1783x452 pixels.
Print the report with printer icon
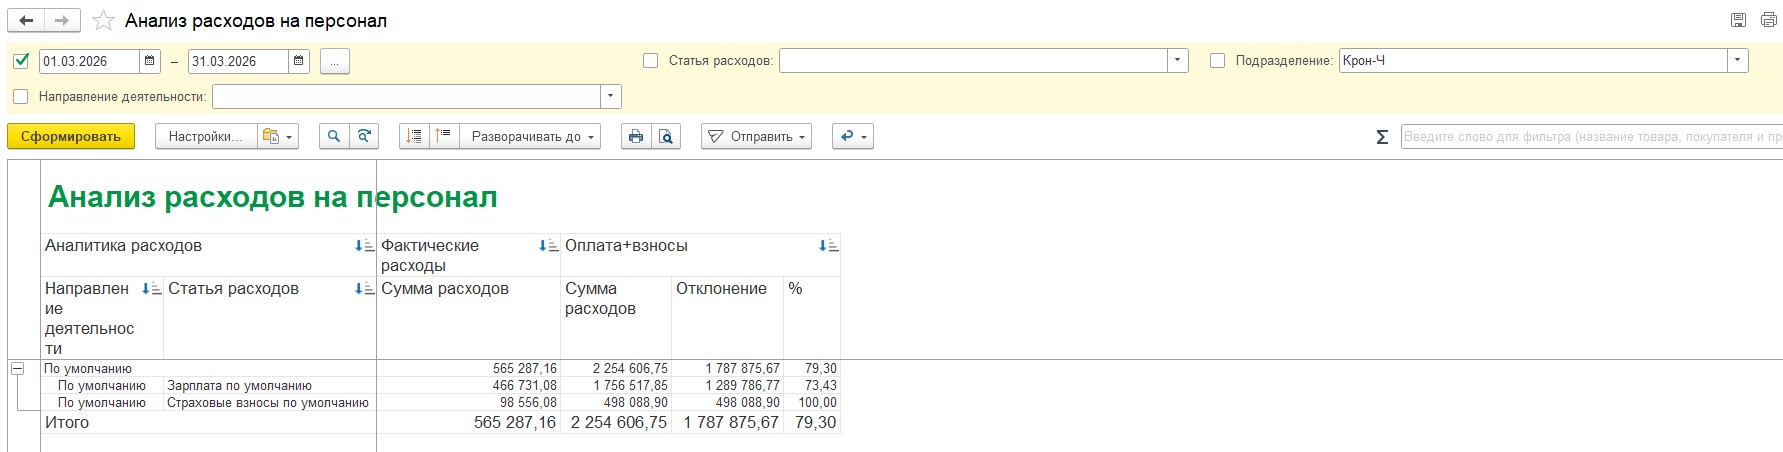pyautogui.click(x=636, y=136)
